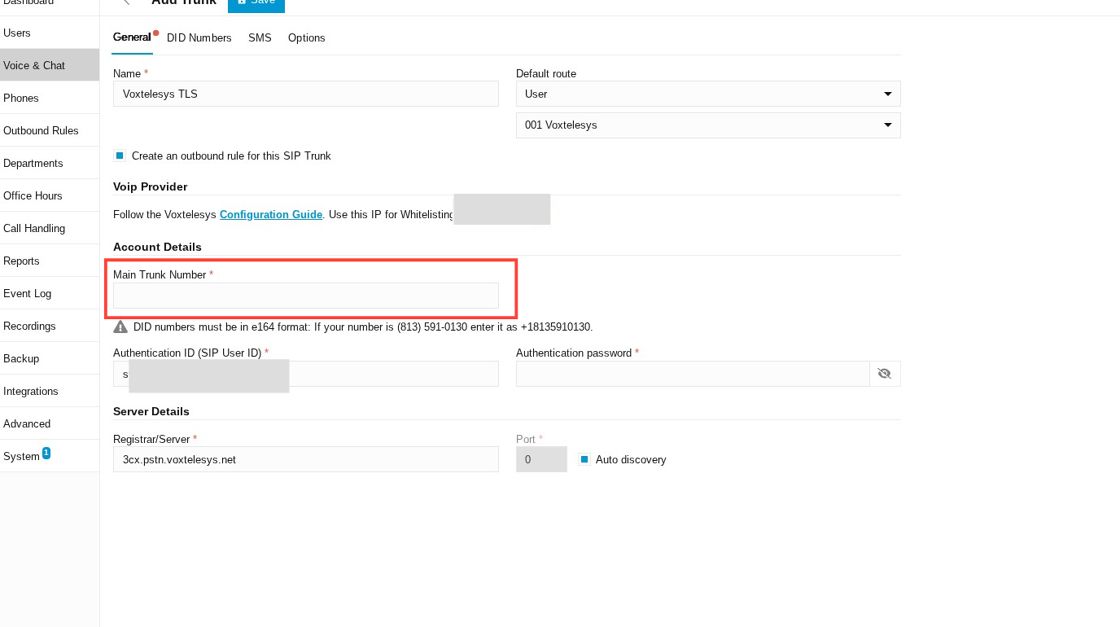Click the Registrar/Server field

pyautogui.click(x=306, y=459)
